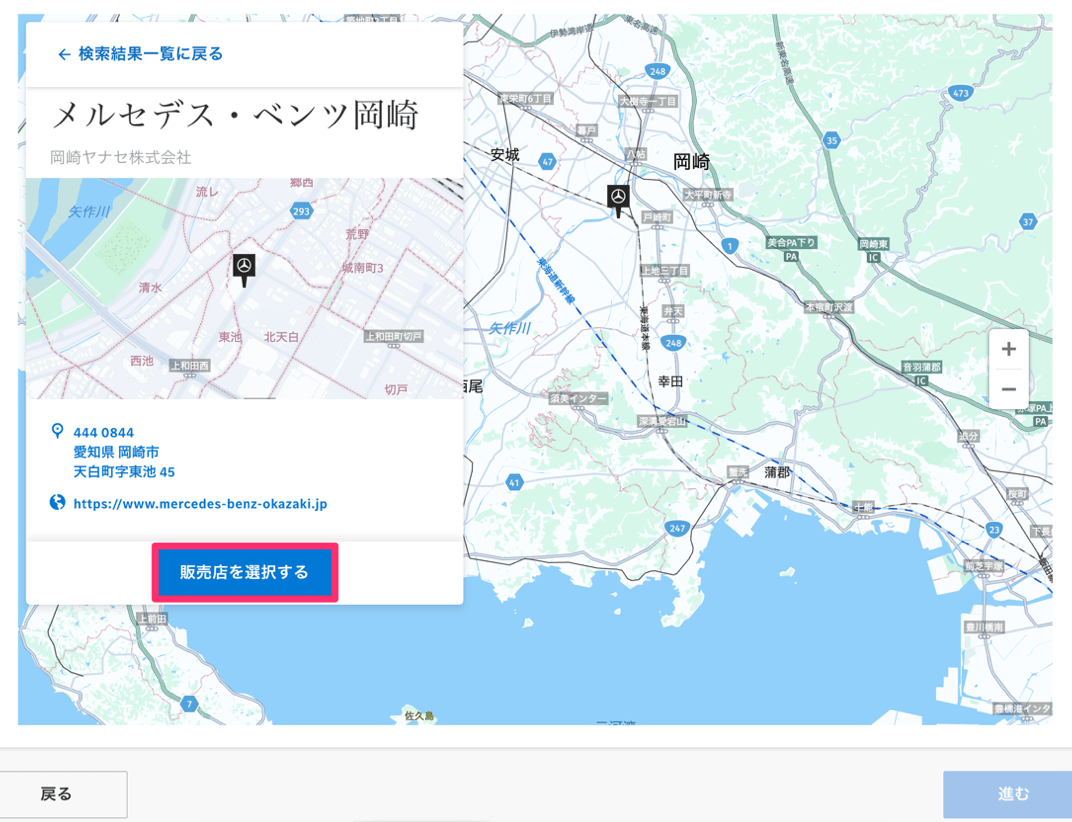
Task: Click the route 1 shield on the map
Action: coord(730,246)
